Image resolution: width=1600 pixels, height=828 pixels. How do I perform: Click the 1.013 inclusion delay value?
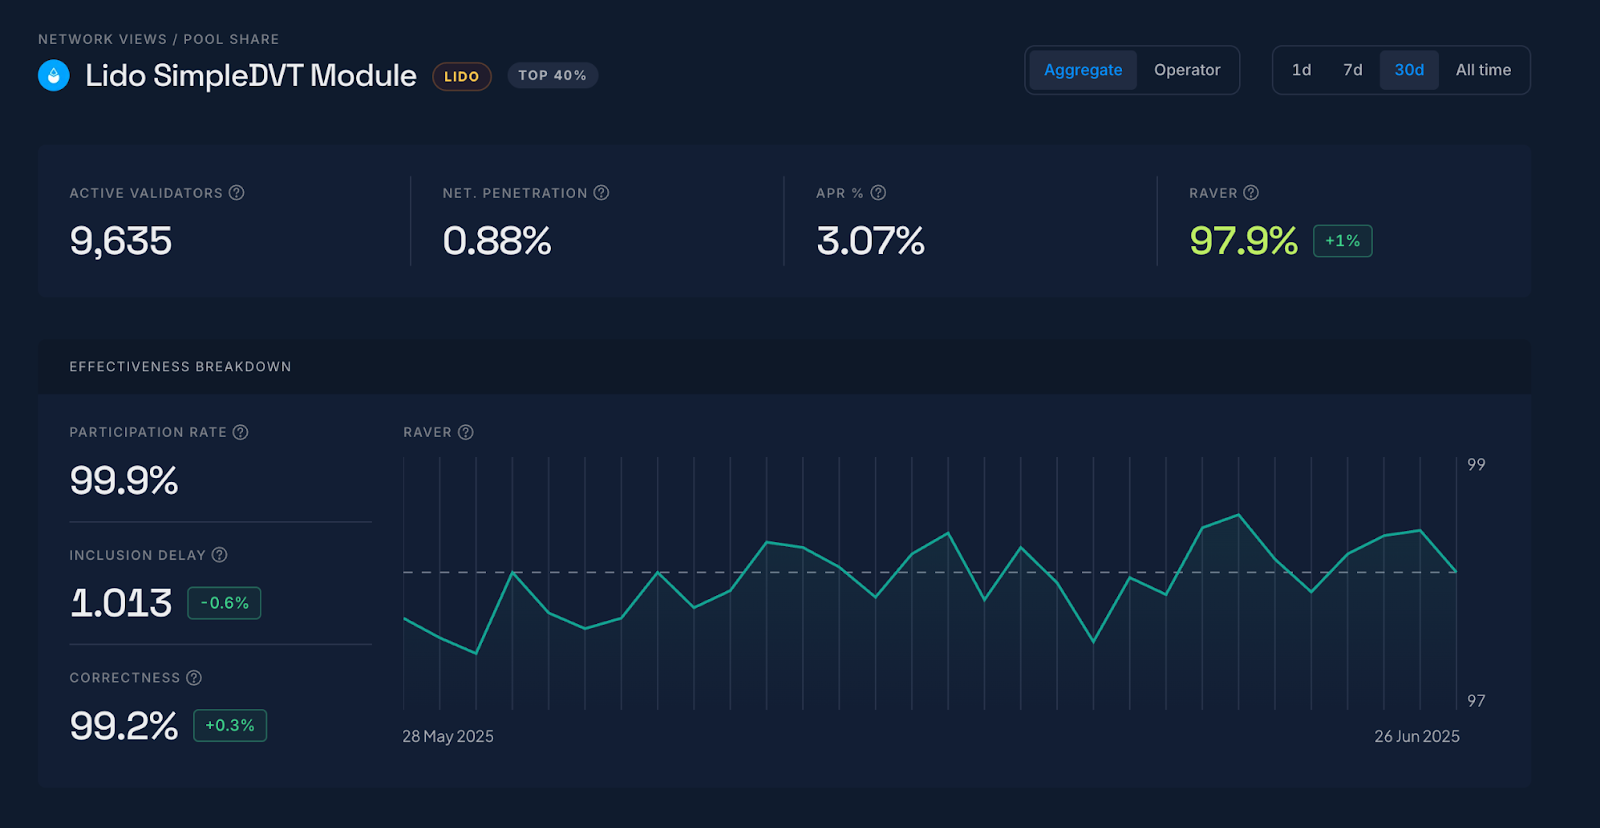tap(121, 603)
